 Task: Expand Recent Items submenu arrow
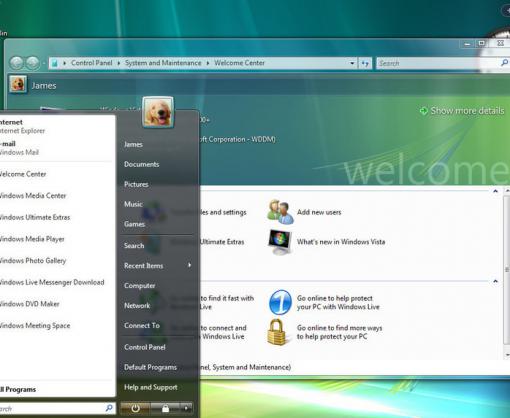tap(189, 265)
